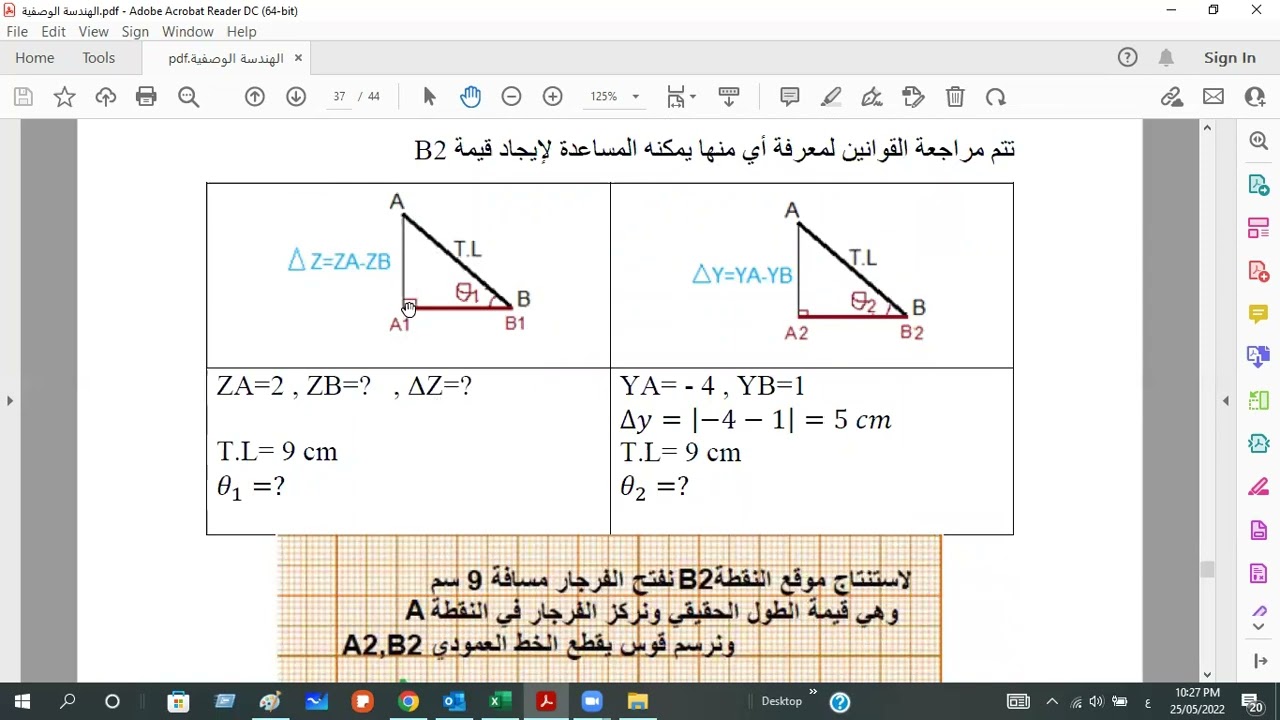1280x720 pixels.
Task: Open Zoom from the taskbar
Action: 592,702
